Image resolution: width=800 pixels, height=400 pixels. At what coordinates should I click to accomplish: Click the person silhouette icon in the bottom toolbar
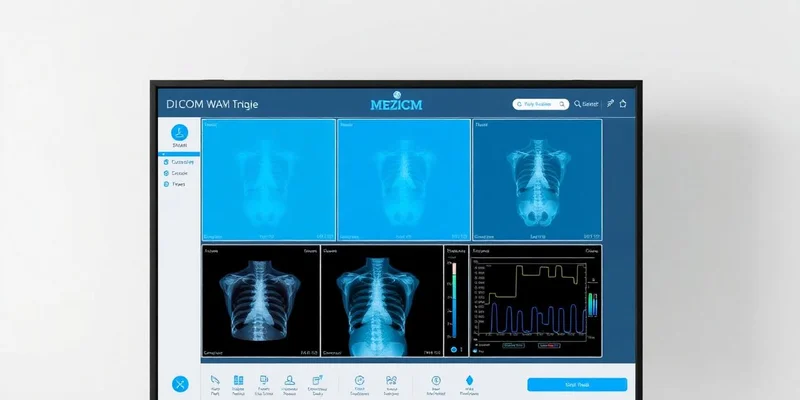[290, 380]
